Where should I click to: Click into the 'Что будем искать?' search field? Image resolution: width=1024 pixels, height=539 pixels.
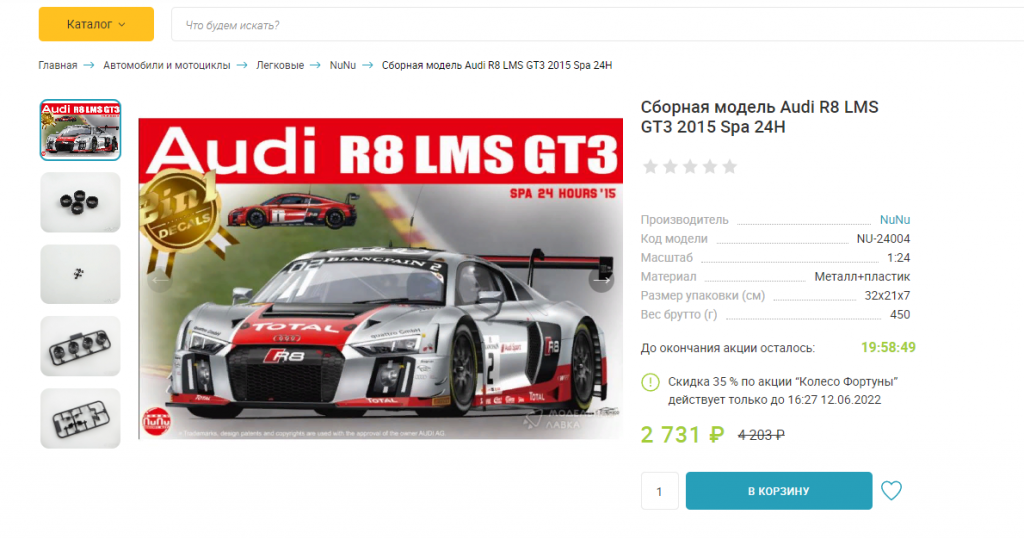pyautogui.click(x=598, y=25)
